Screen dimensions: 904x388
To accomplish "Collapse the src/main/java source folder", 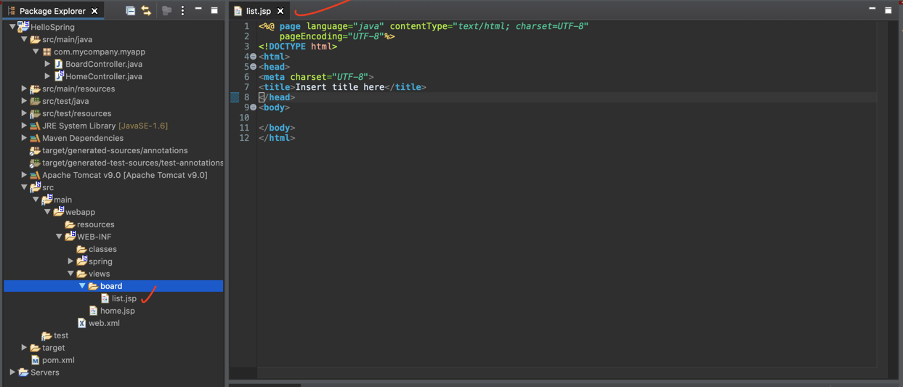I will 24,40.
